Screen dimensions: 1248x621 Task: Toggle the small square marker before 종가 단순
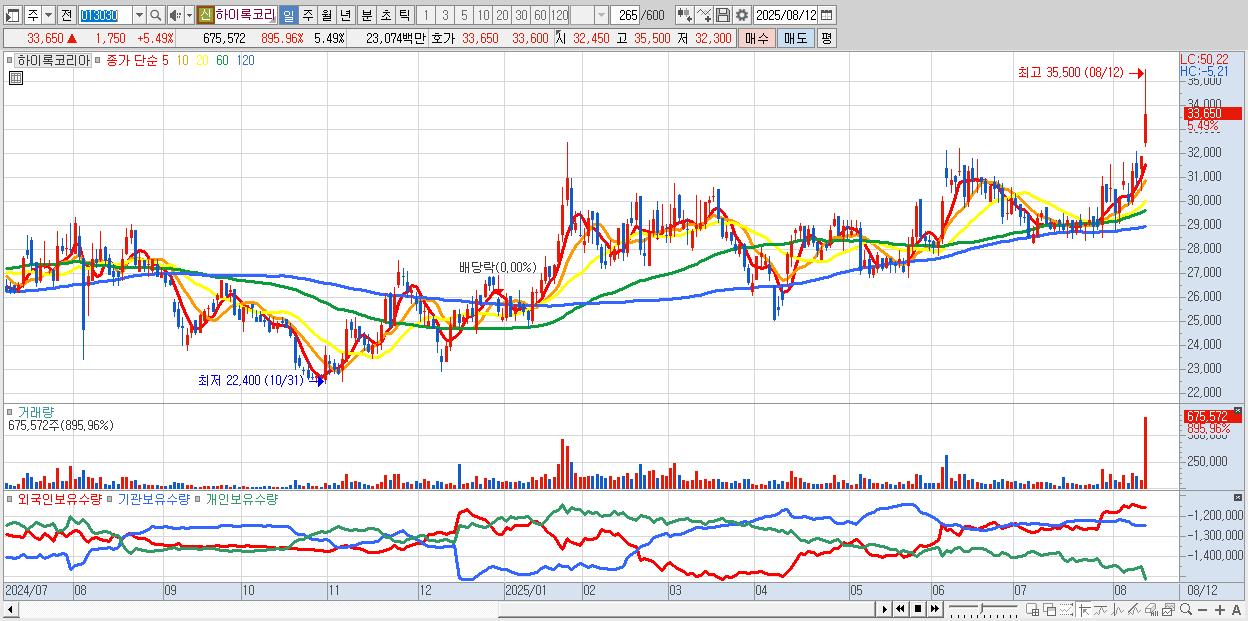tap(98, 61)
